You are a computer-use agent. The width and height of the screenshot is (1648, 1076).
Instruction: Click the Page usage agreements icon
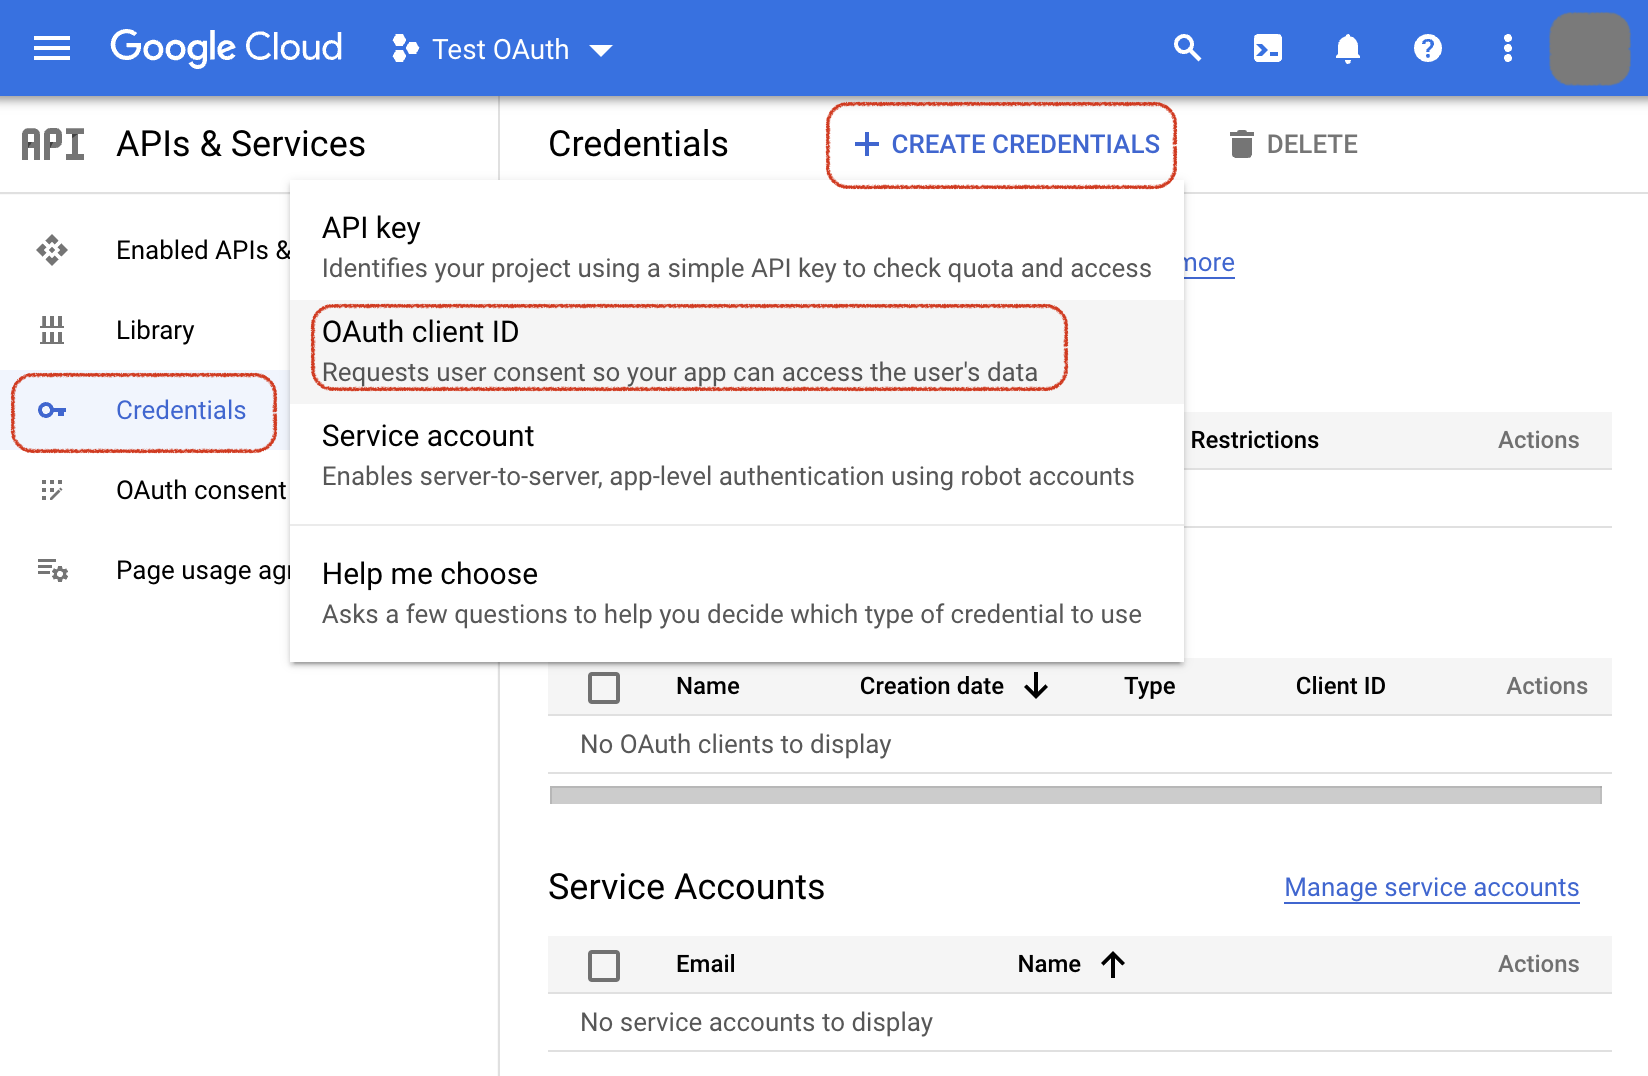(x=52, y=570)
